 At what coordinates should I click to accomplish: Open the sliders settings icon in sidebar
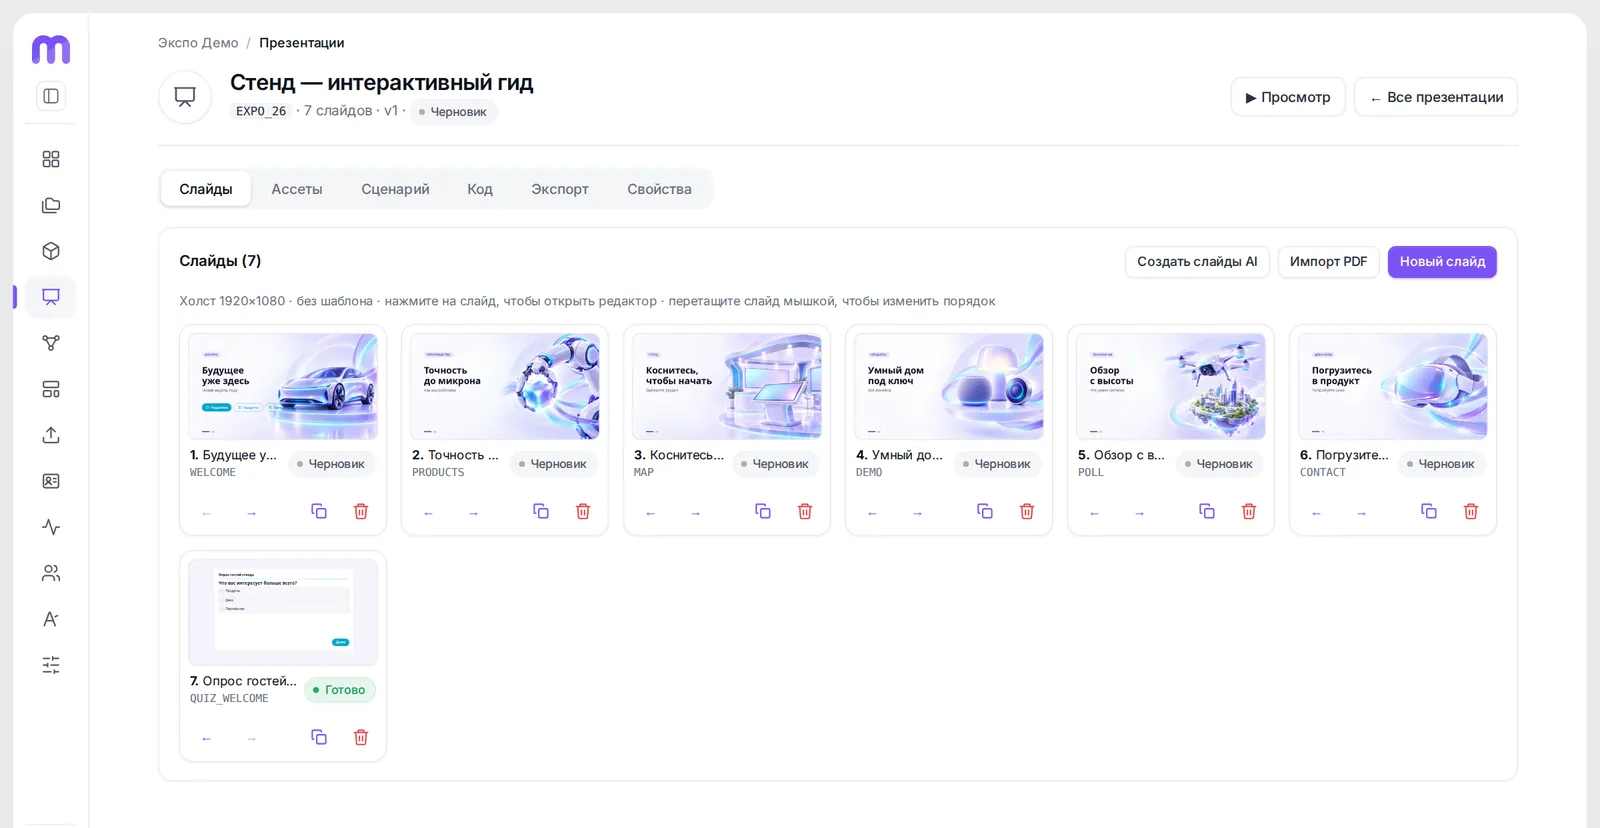pos(51,665)
